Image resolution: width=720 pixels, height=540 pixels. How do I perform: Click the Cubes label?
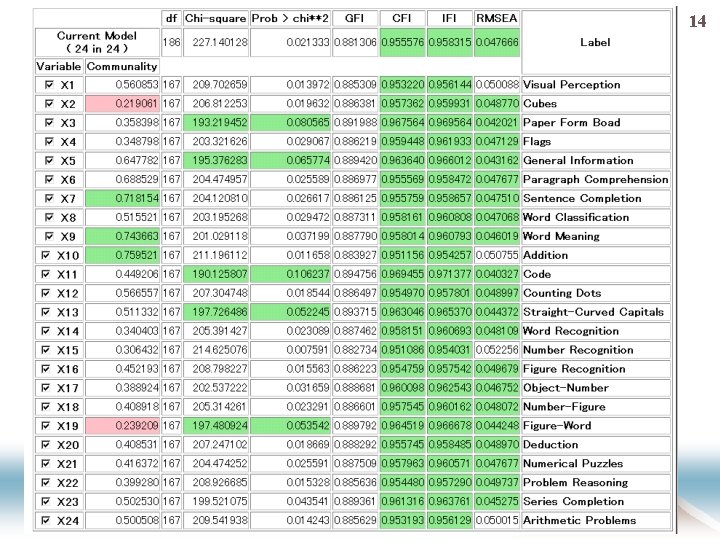[x=540, y=104]
